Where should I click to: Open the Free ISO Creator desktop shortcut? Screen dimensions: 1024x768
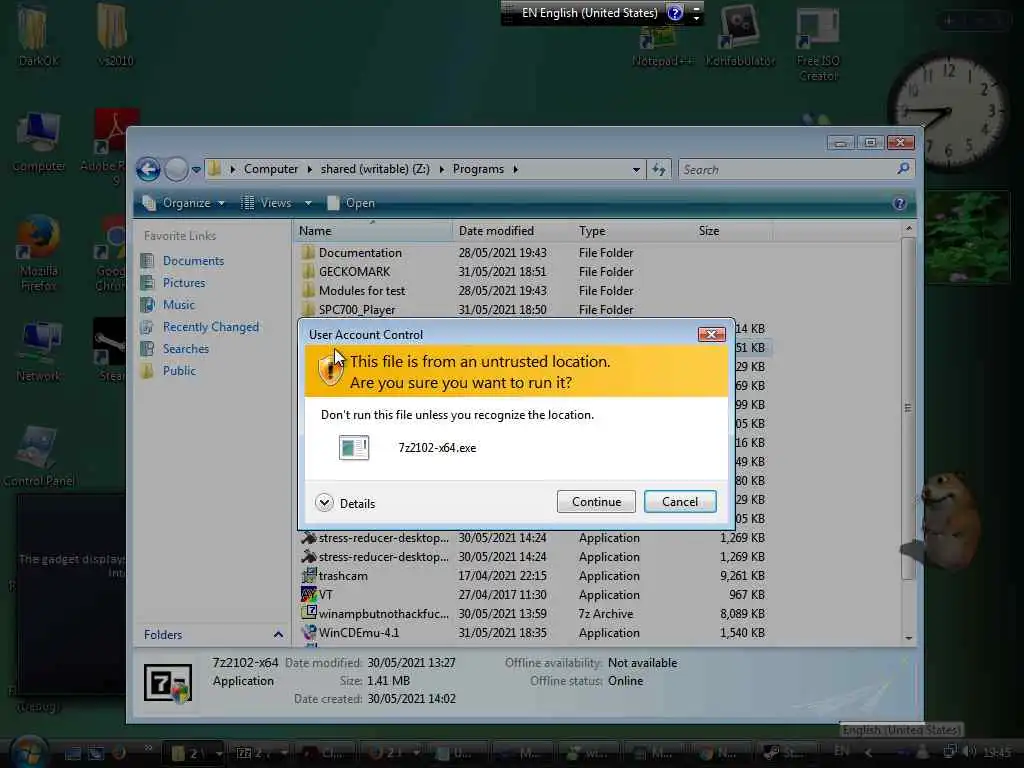point(818,44)
